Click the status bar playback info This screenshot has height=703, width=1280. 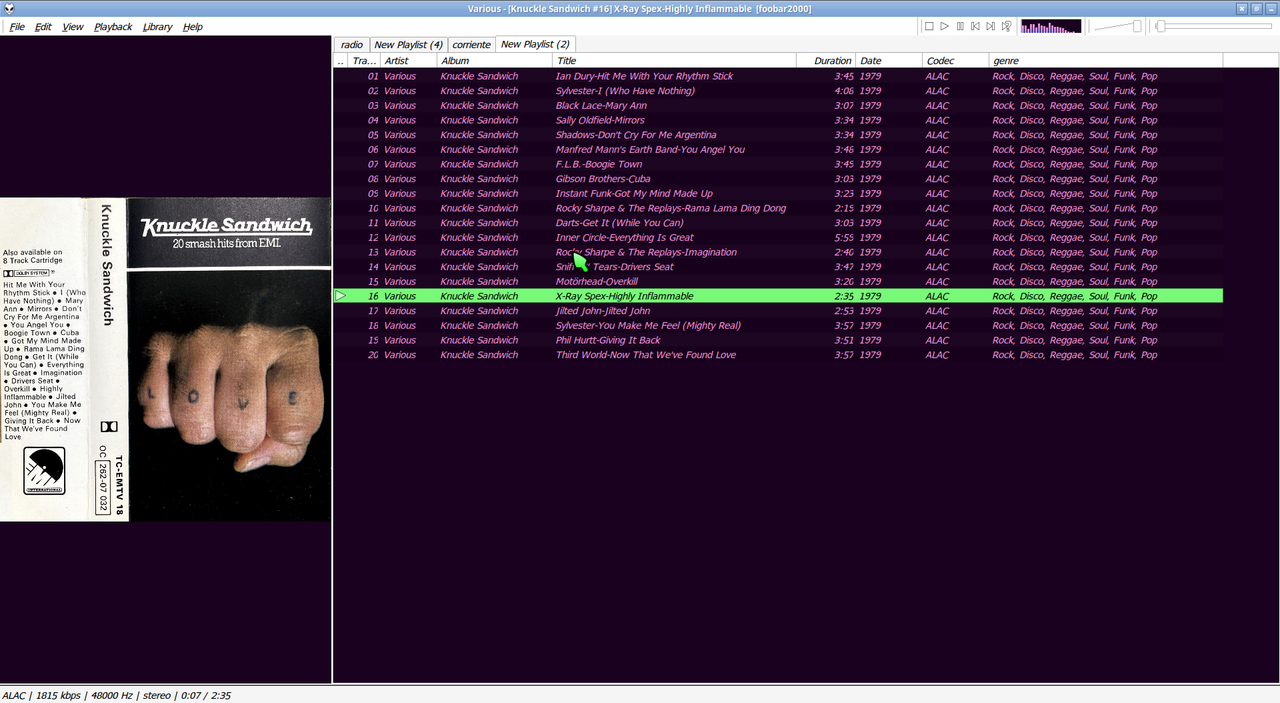coord(116,695)
